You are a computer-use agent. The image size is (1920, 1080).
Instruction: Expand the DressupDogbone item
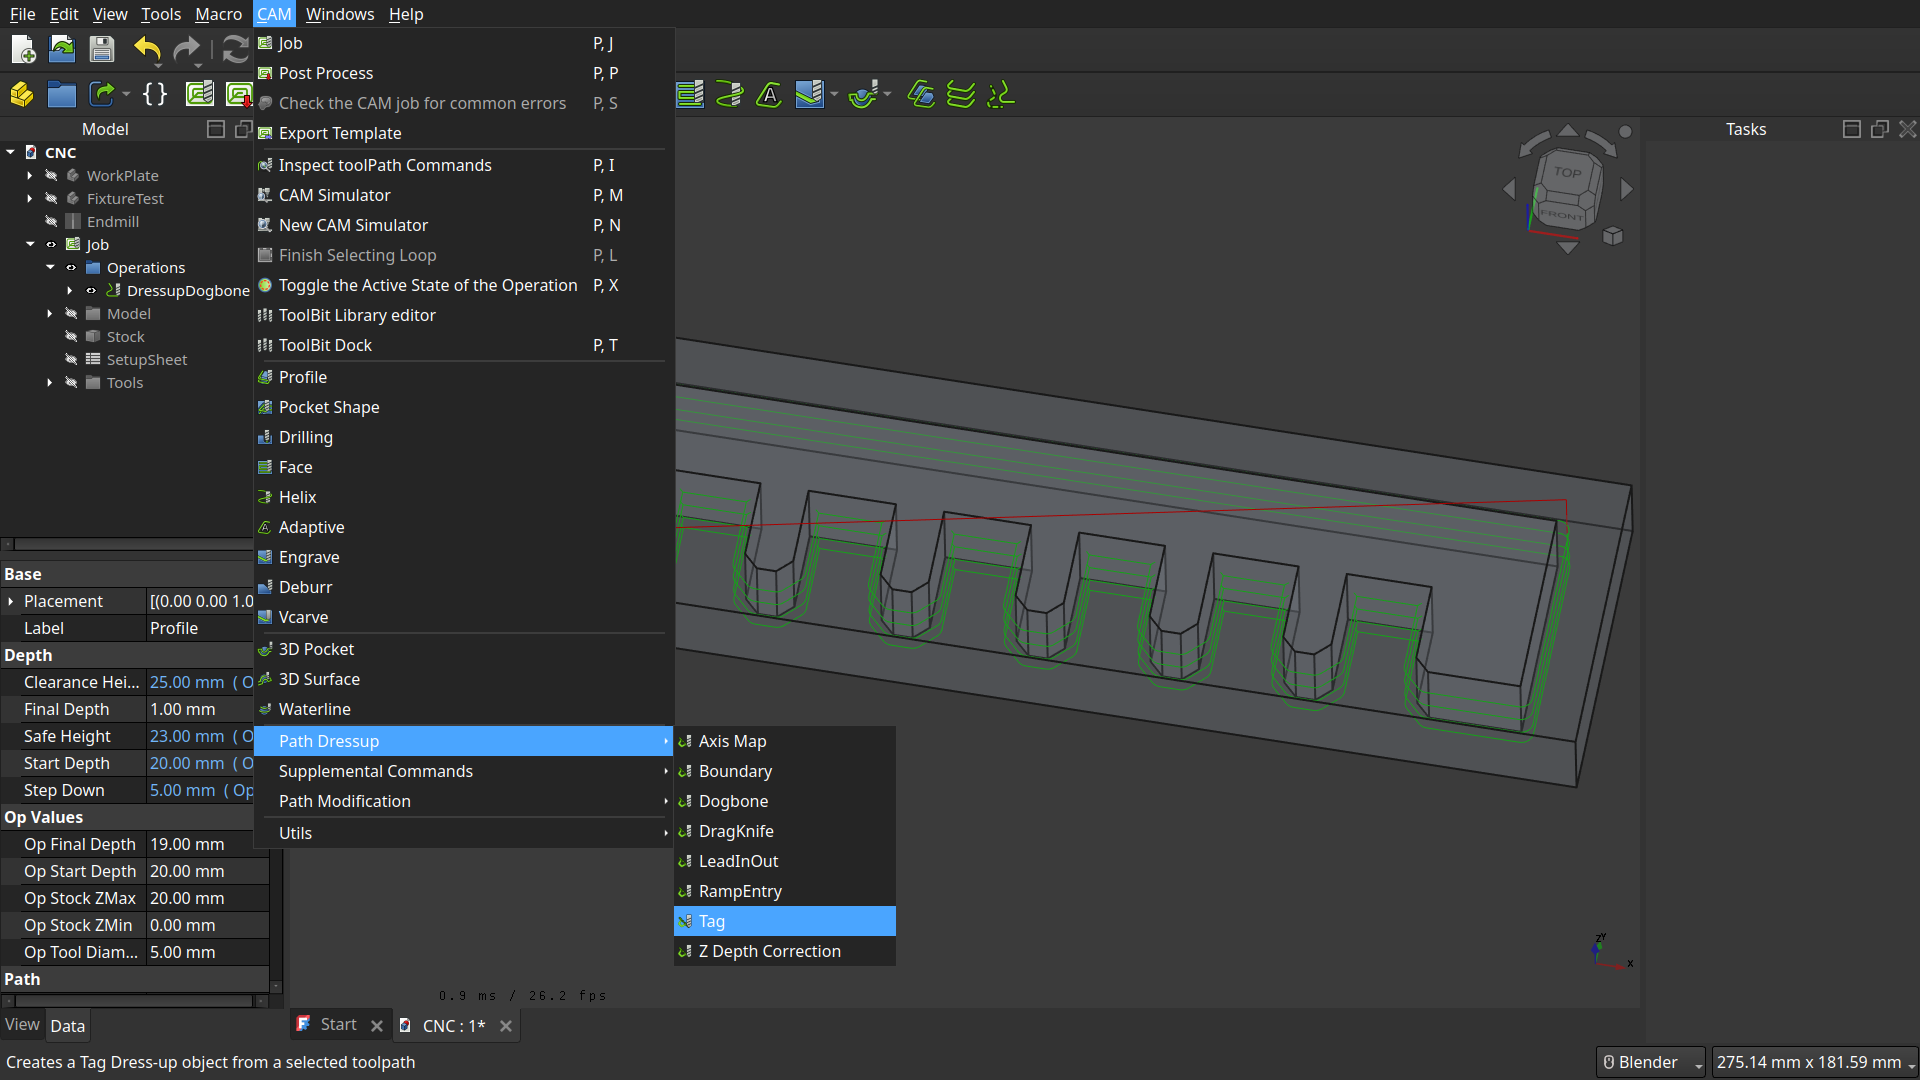pos(70,290)
